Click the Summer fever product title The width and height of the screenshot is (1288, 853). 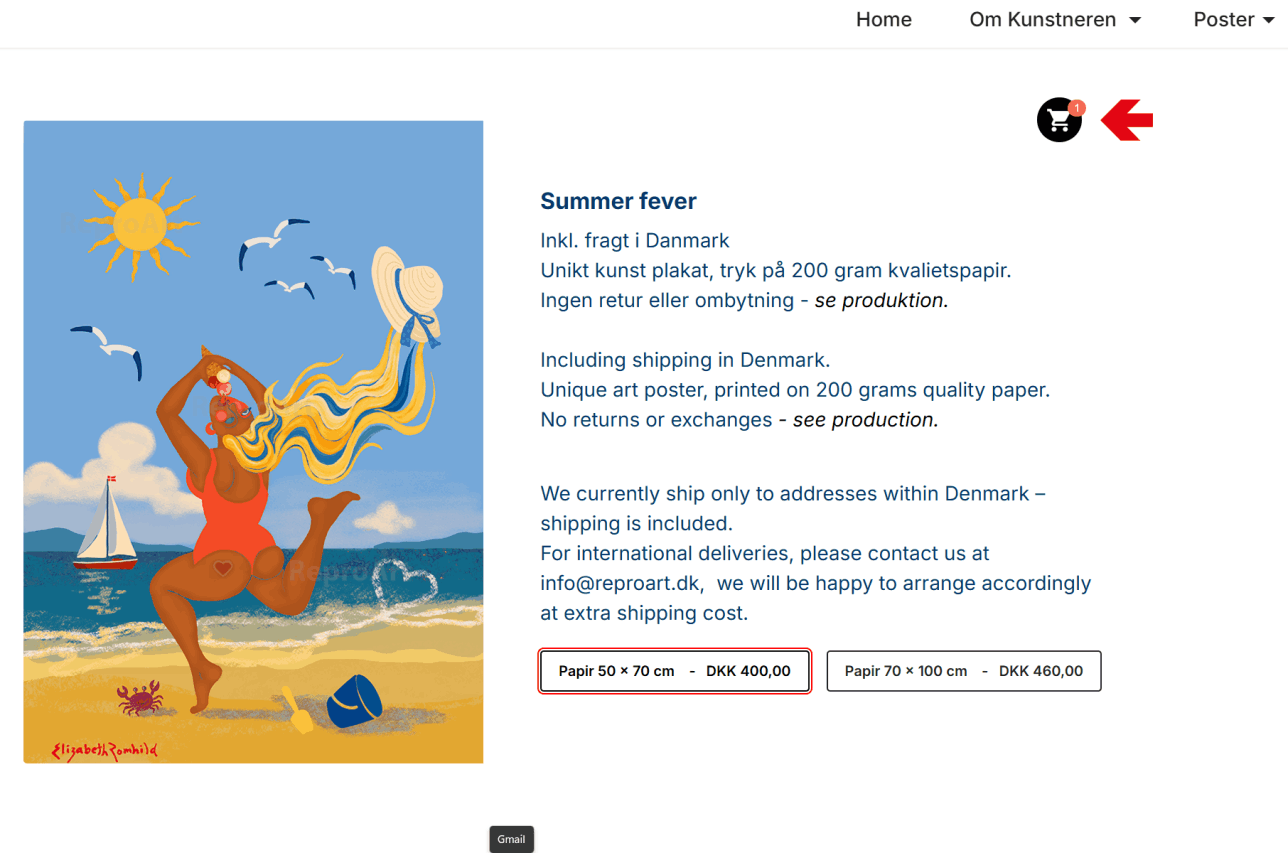pyautogui.click(x=618, y=201)
